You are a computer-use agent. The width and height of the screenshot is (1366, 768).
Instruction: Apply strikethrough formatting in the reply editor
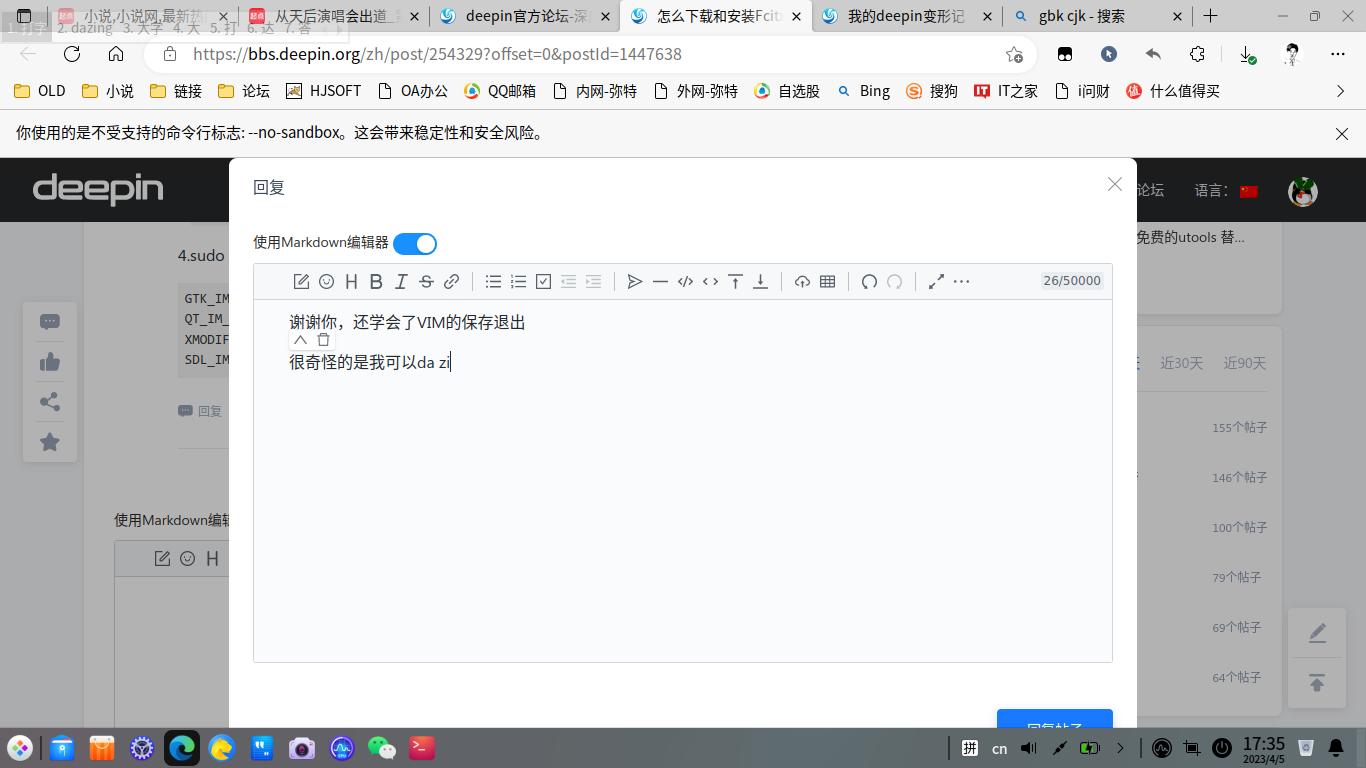(426, 282)
